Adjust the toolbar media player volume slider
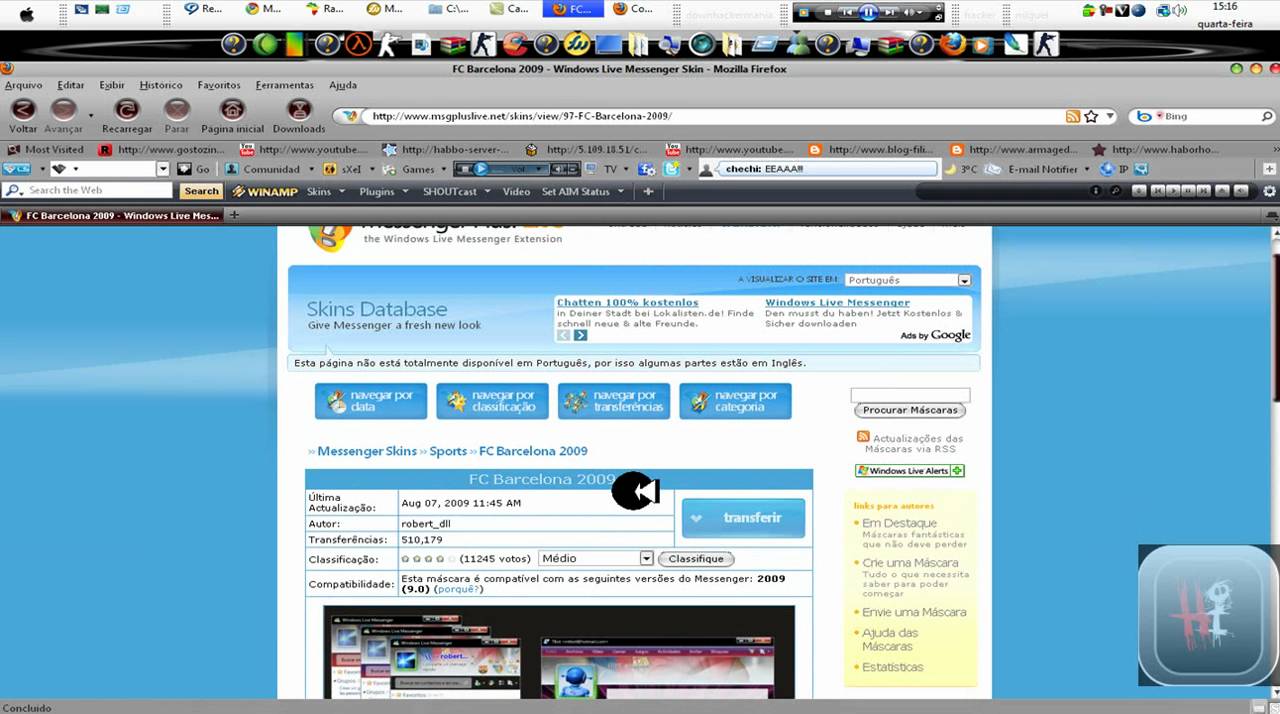This screenshot has height=714, width=1280. point(520,169)
